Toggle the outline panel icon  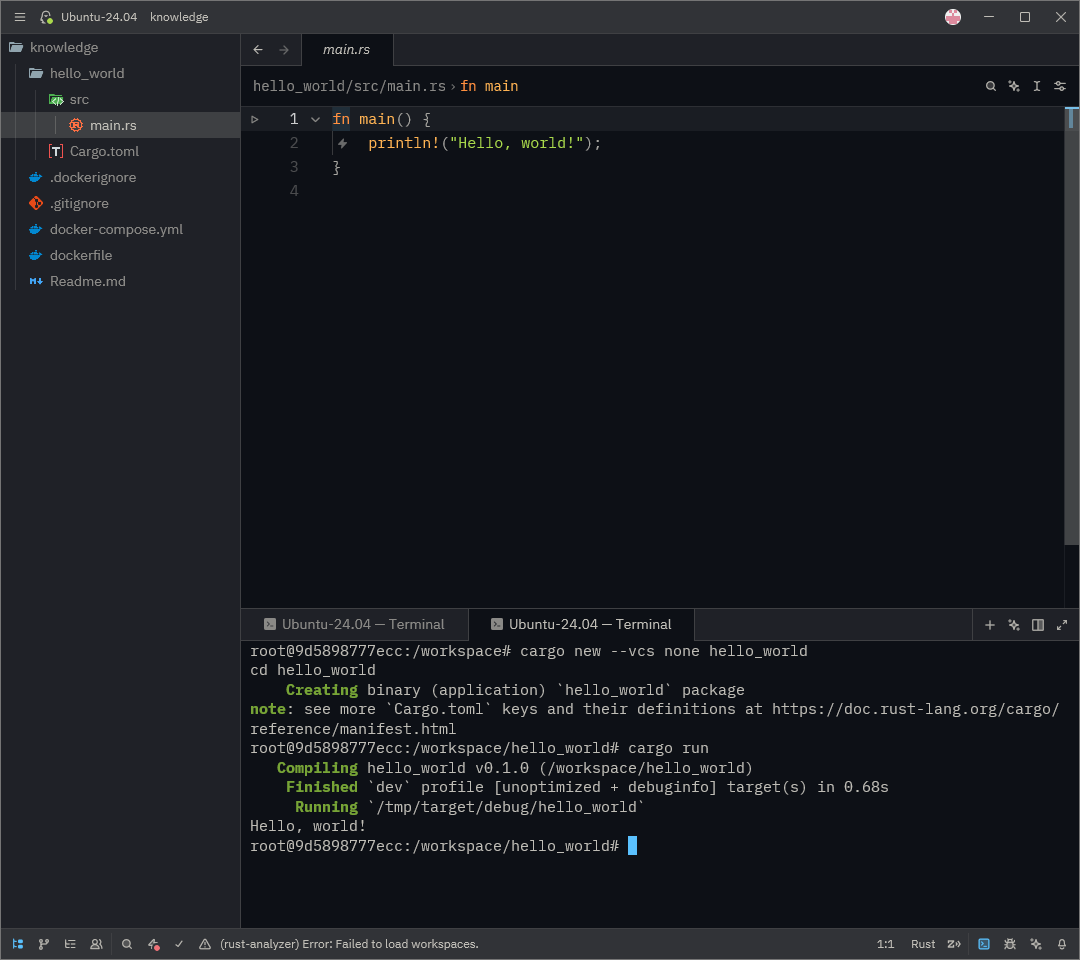pos(70,944)
